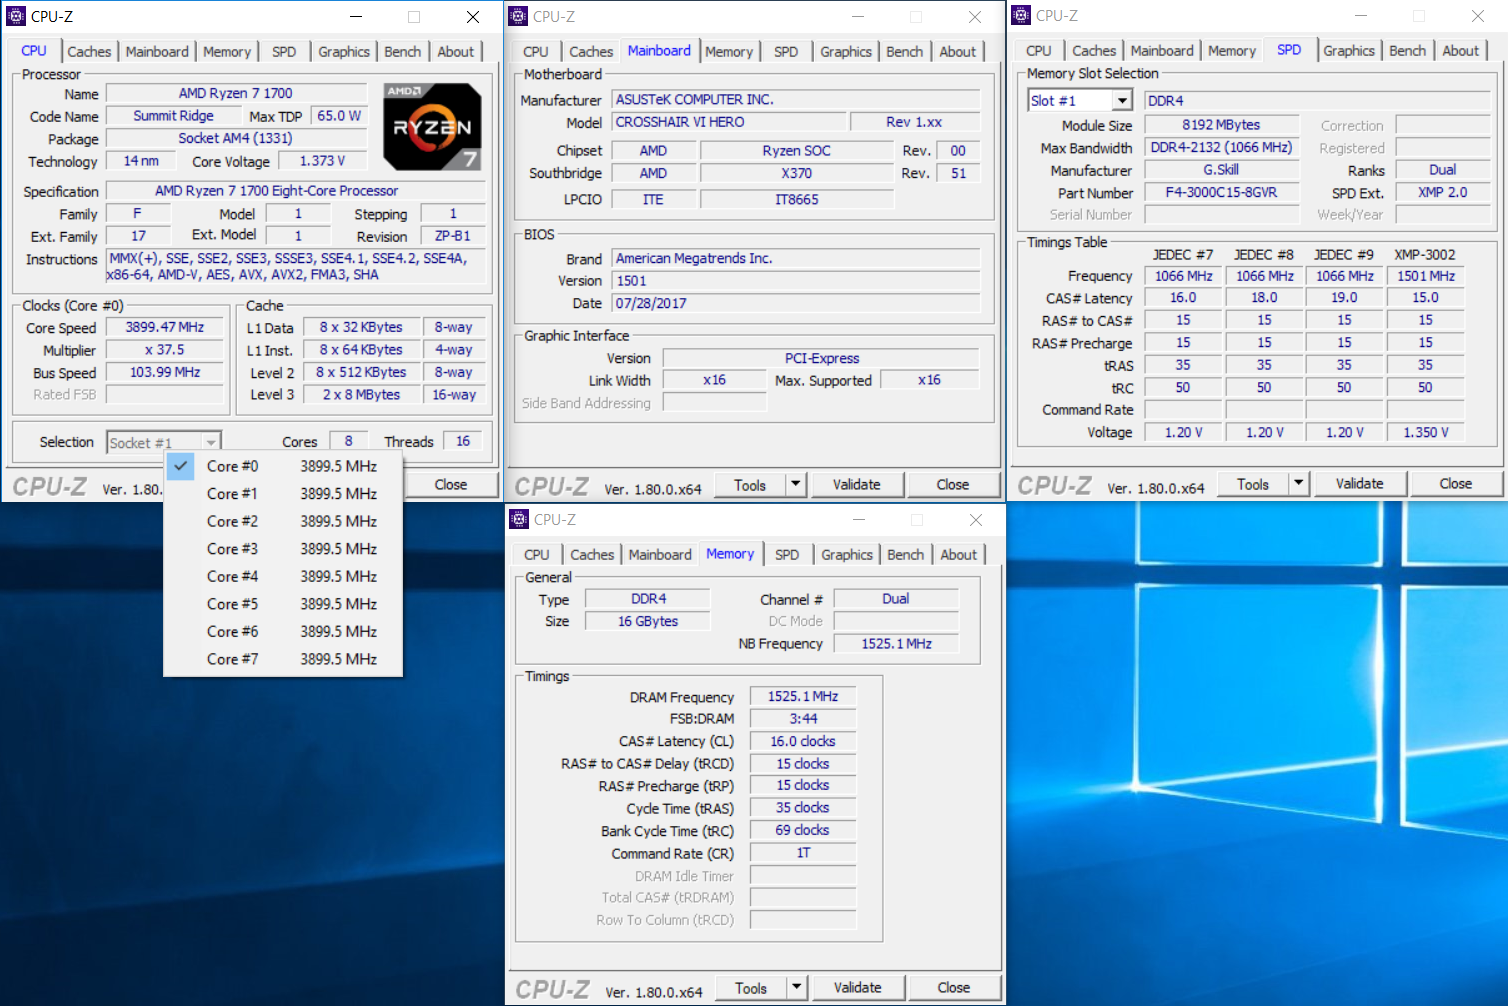1508x1006 pixels.
Task: Open the Caches tab in the SPD window
Action: (1094, 51)
